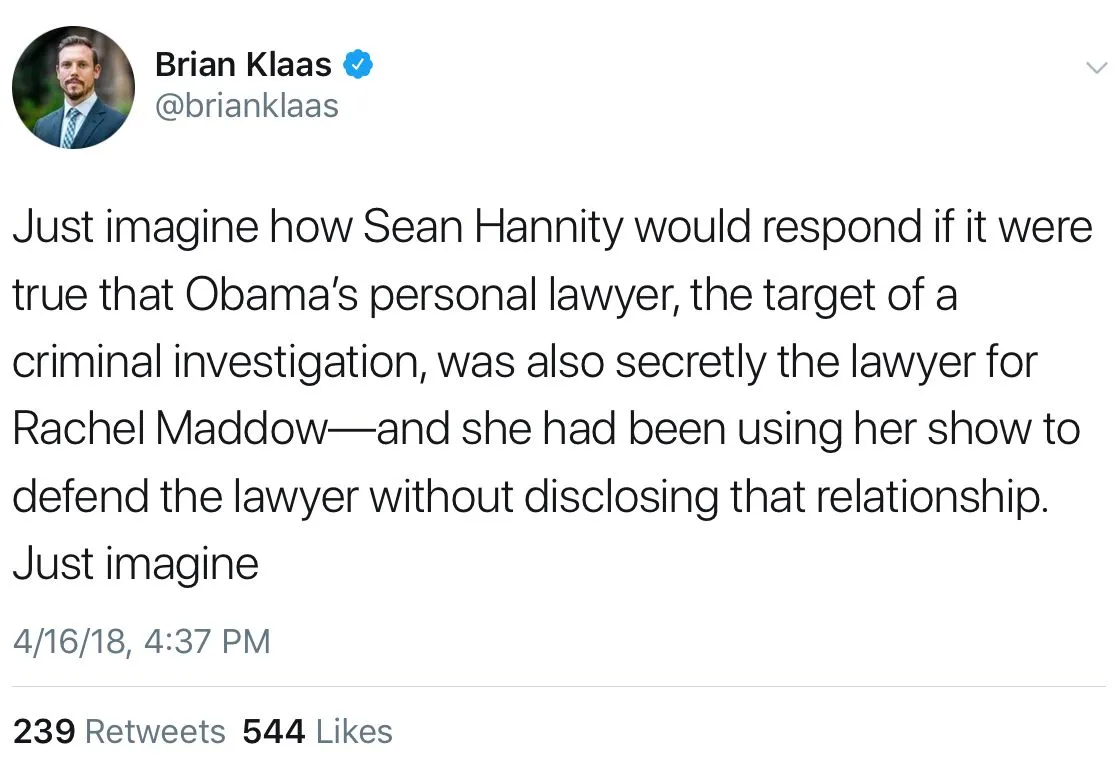Image resolution: width=1119 pixels, height=766 pixels.
Task: Click Brian Klaas's profile photo
Action: 73,88
